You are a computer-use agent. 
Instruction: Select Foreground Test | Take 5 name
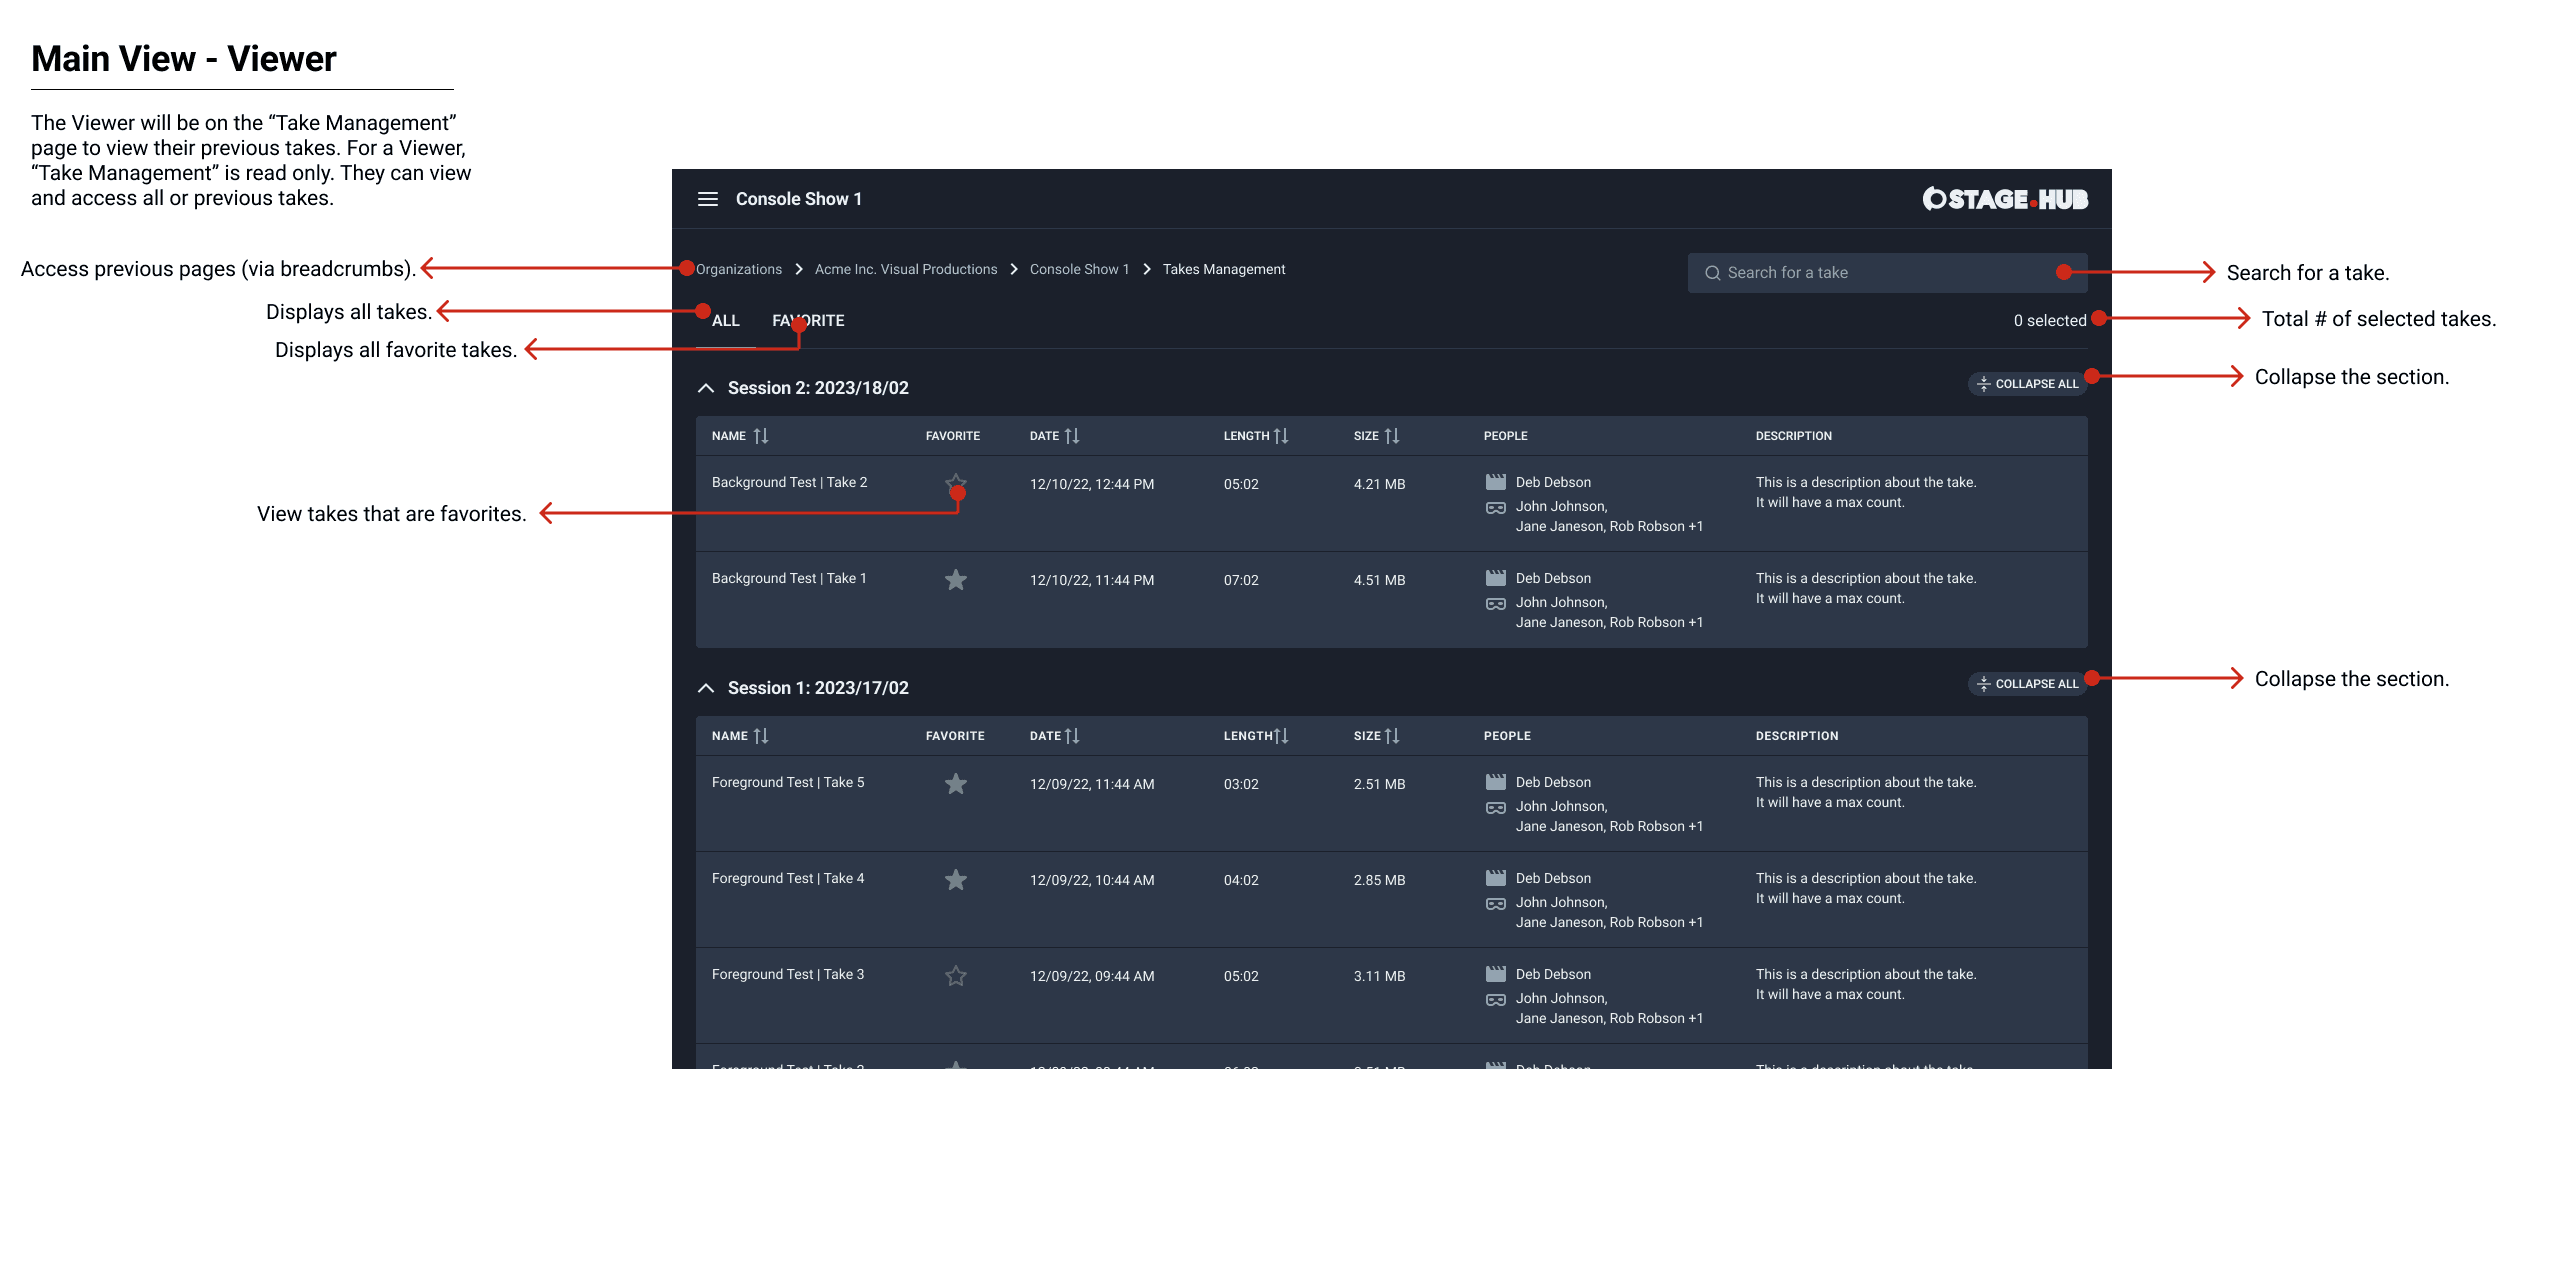pyautogui.click(x=788, y=782)
